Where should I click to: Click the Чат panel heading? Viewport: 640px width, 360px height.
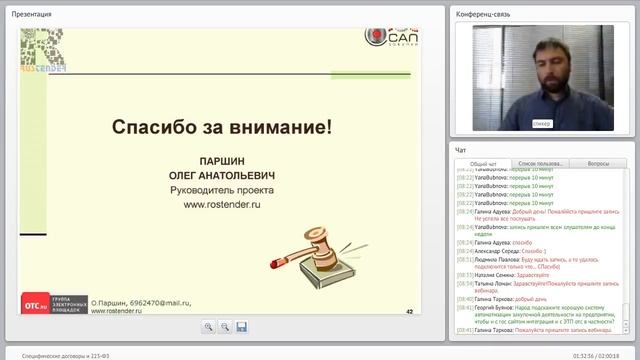[x=460, y=150]
